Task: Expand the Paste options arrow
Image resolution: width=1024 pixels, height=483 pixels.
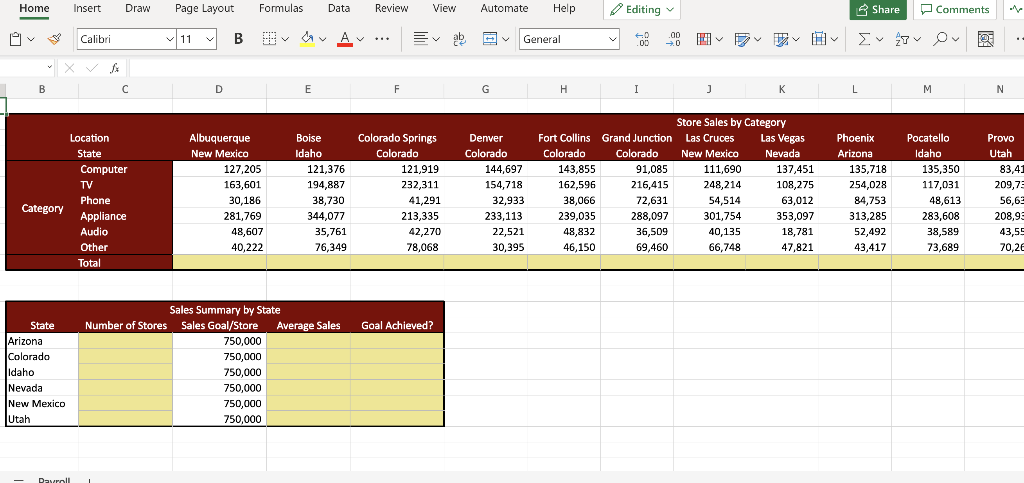Action: [31, 39]
